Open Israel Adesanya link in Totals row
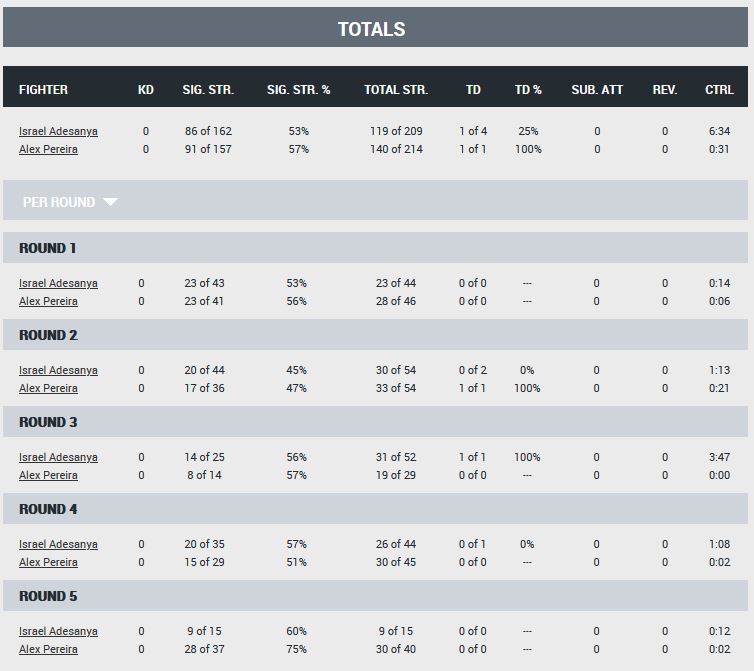The image size is (754, 671). (58, 131)
